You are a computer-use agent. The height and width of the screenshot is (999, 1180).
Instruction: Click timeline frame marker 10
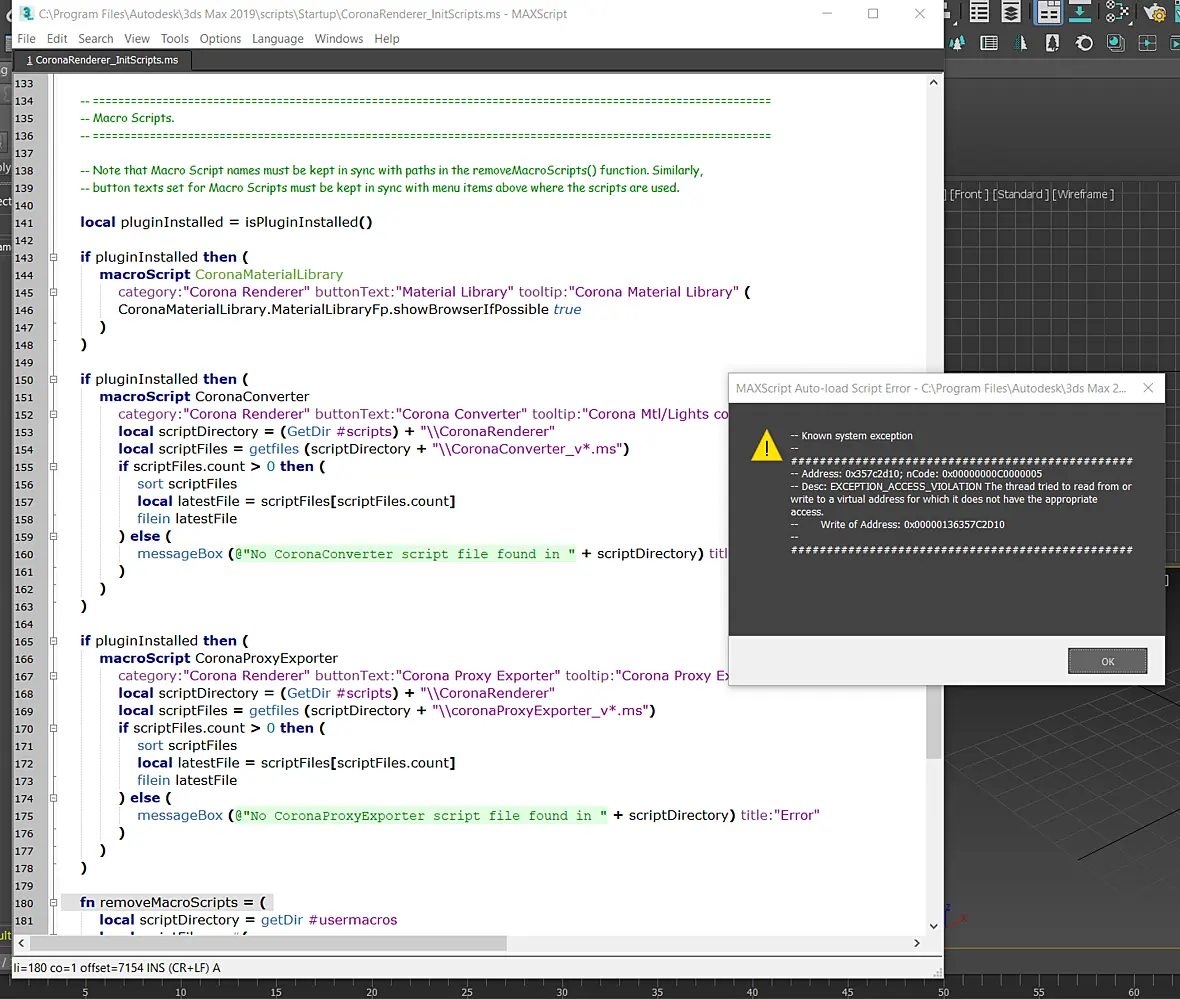pyautogui.click(x=181, y=992)
